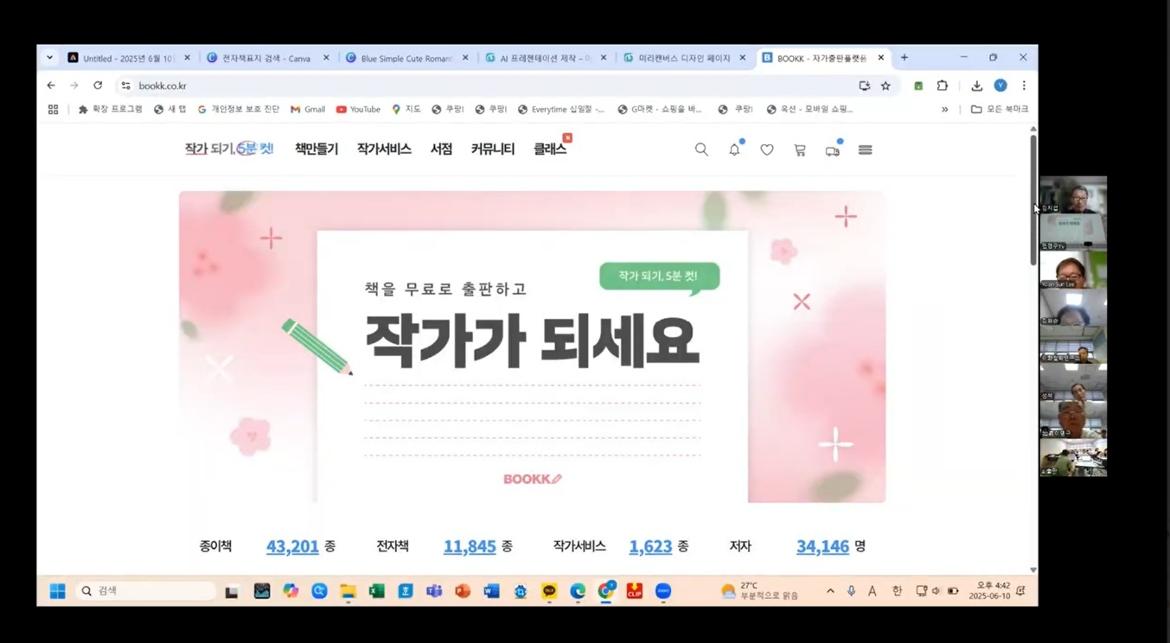Open the wishlist heart icon

[x=767, y=150]
